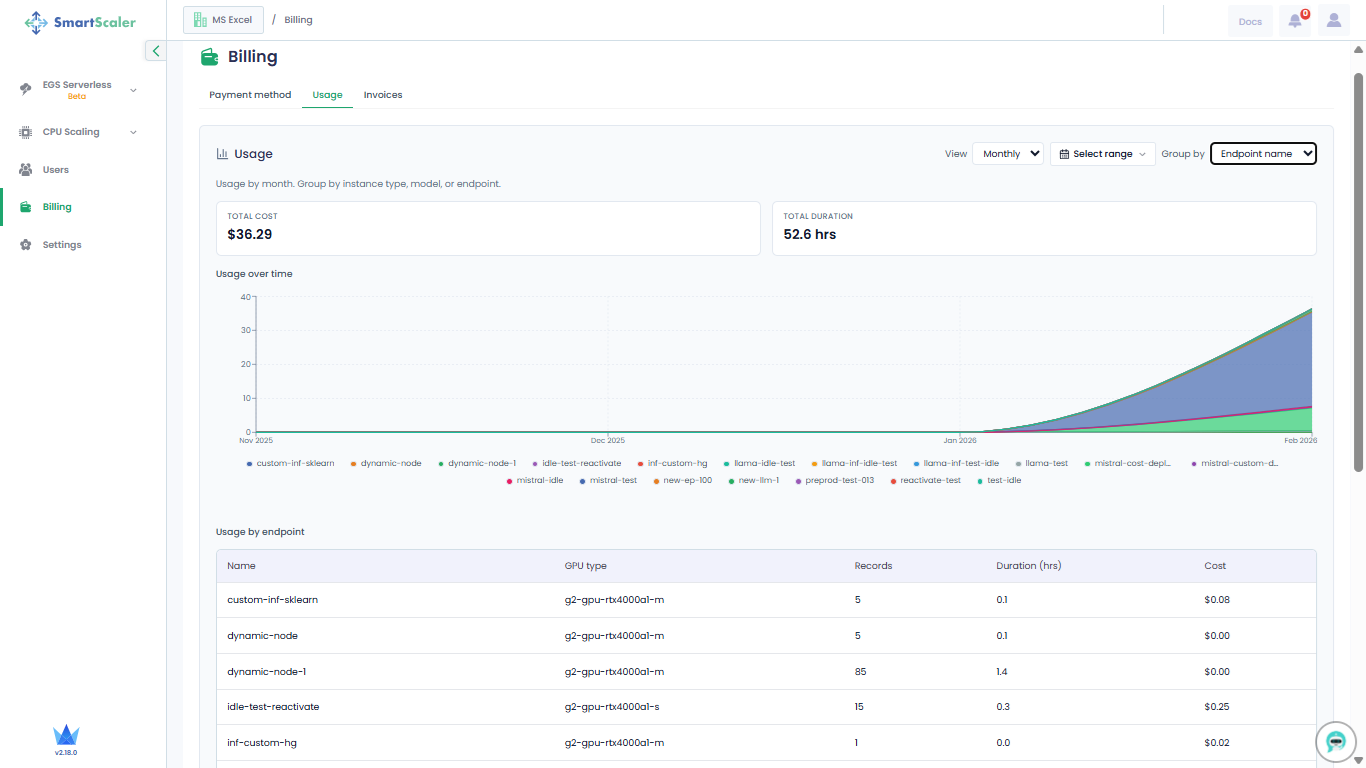Open the Endpoint name group-by dropdown
This screenshot has width=1366, height=768.
click(1263, 154)
